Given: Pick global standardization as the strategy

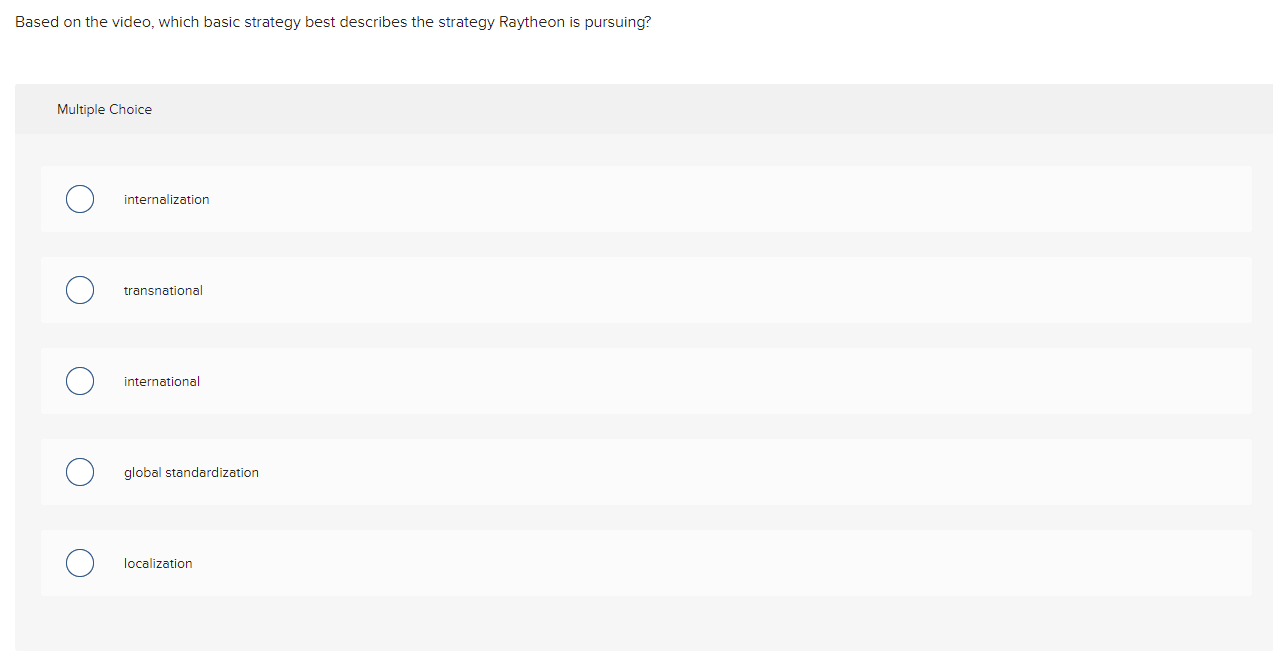Looking at the screenshot, I should 191,472.
